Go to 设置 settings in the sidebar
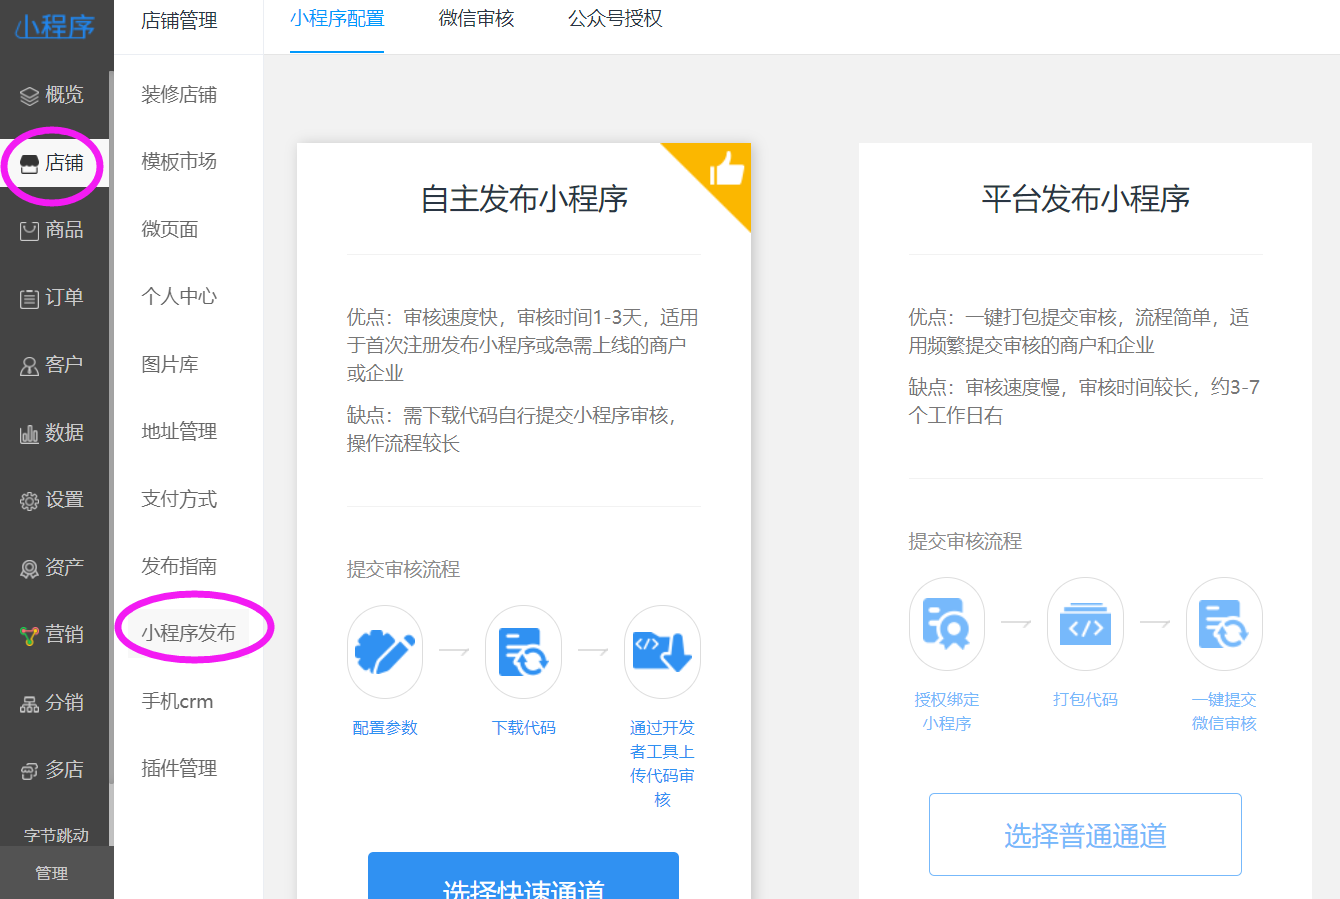This screenshot has height=899, width=1340. [x=53, y=500]
